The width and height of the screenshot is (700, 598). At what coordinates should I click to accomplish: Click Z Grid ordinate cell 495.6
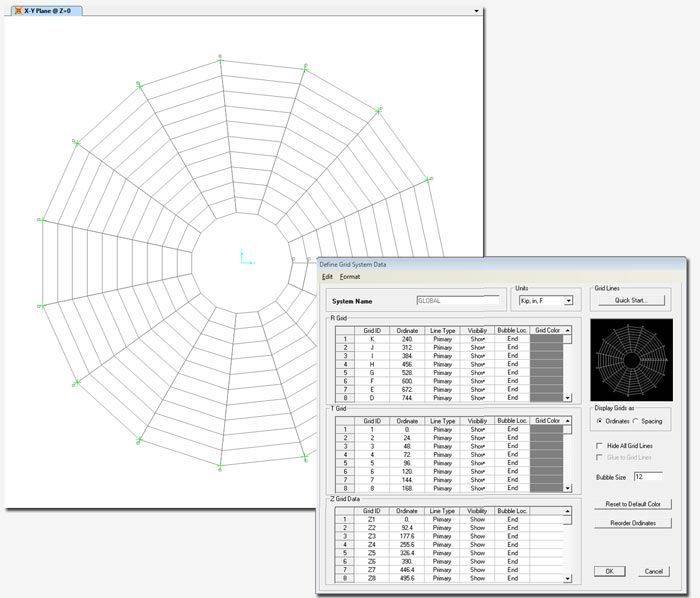407,578
